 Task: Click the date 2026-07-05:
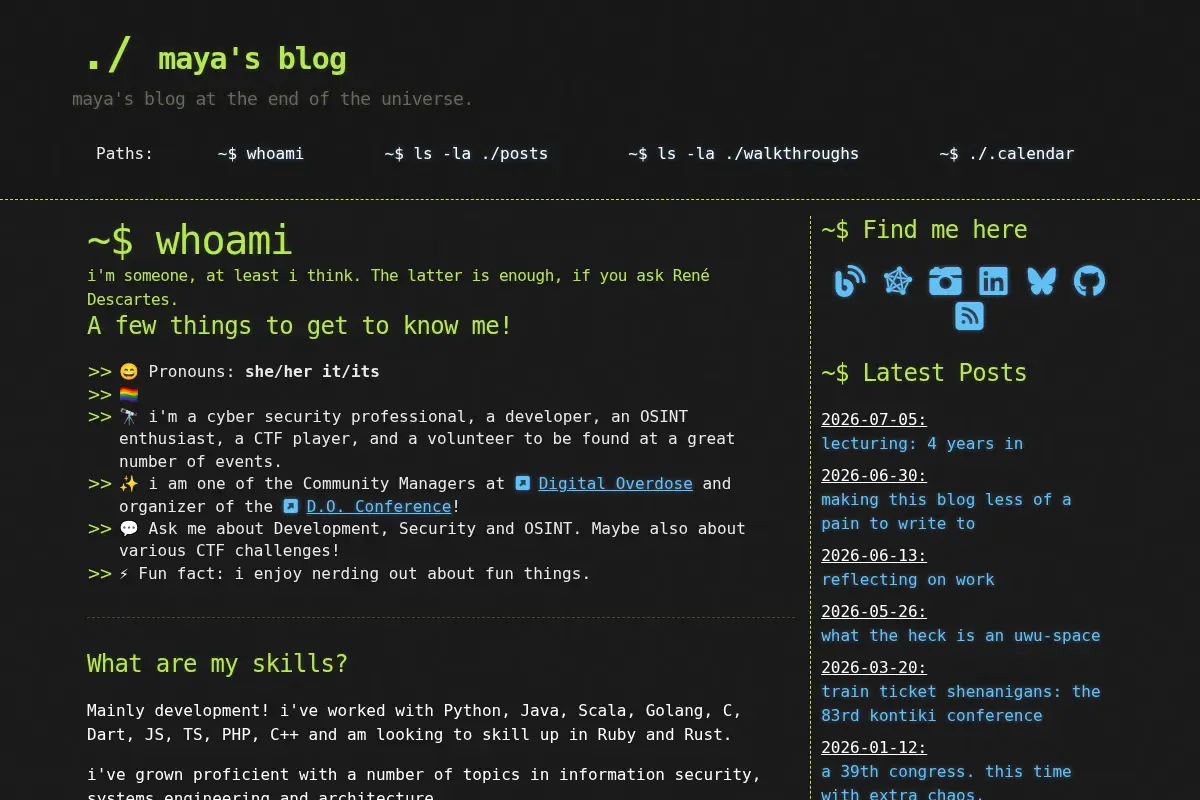(874, 419)
